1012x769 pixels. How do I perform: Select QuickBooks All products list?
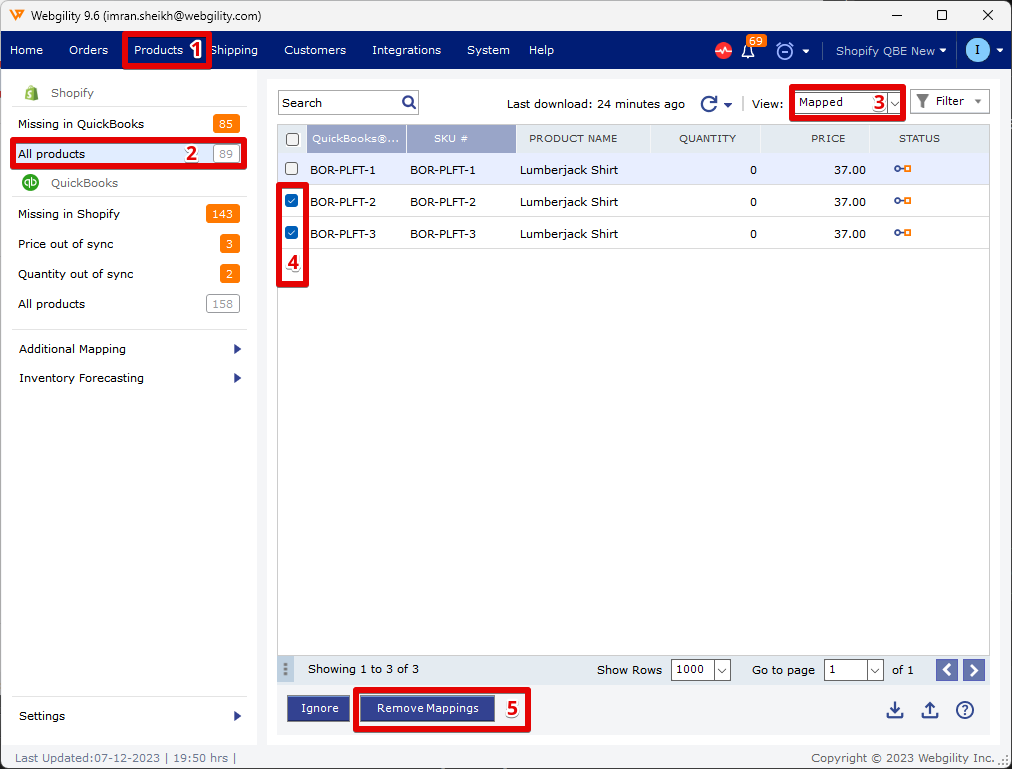tap(129, 303)
